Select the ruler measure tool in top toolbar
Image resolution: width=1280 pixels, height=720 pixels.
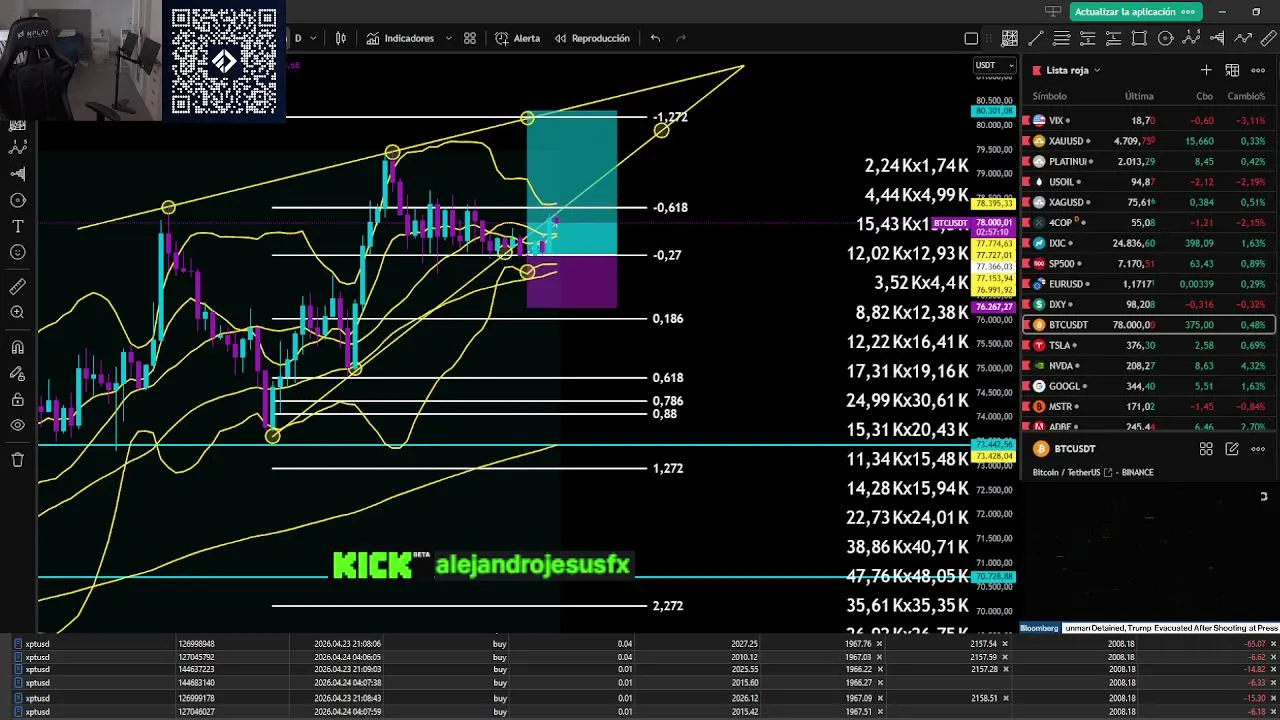[x=1269, y=39]
